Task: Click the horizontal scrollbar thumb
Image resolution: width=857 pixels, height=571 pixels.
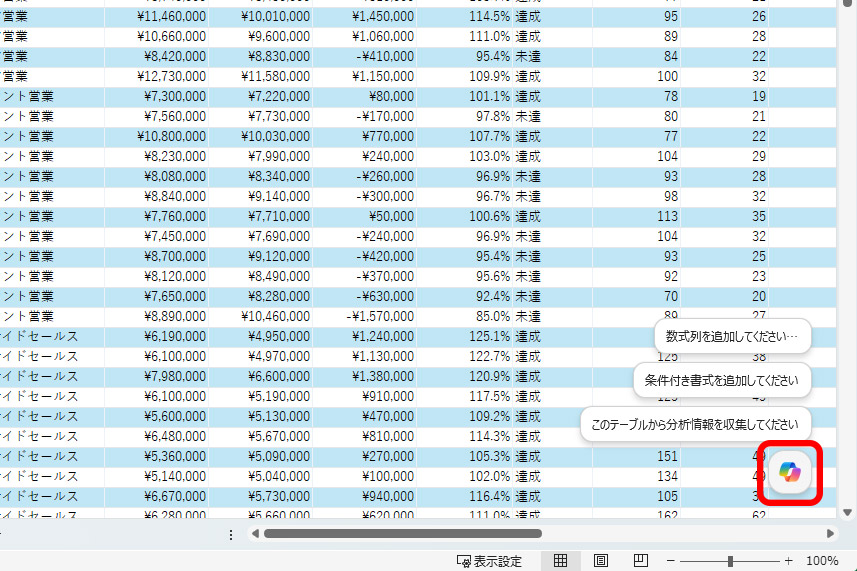Action: click(x=403, y=533)
